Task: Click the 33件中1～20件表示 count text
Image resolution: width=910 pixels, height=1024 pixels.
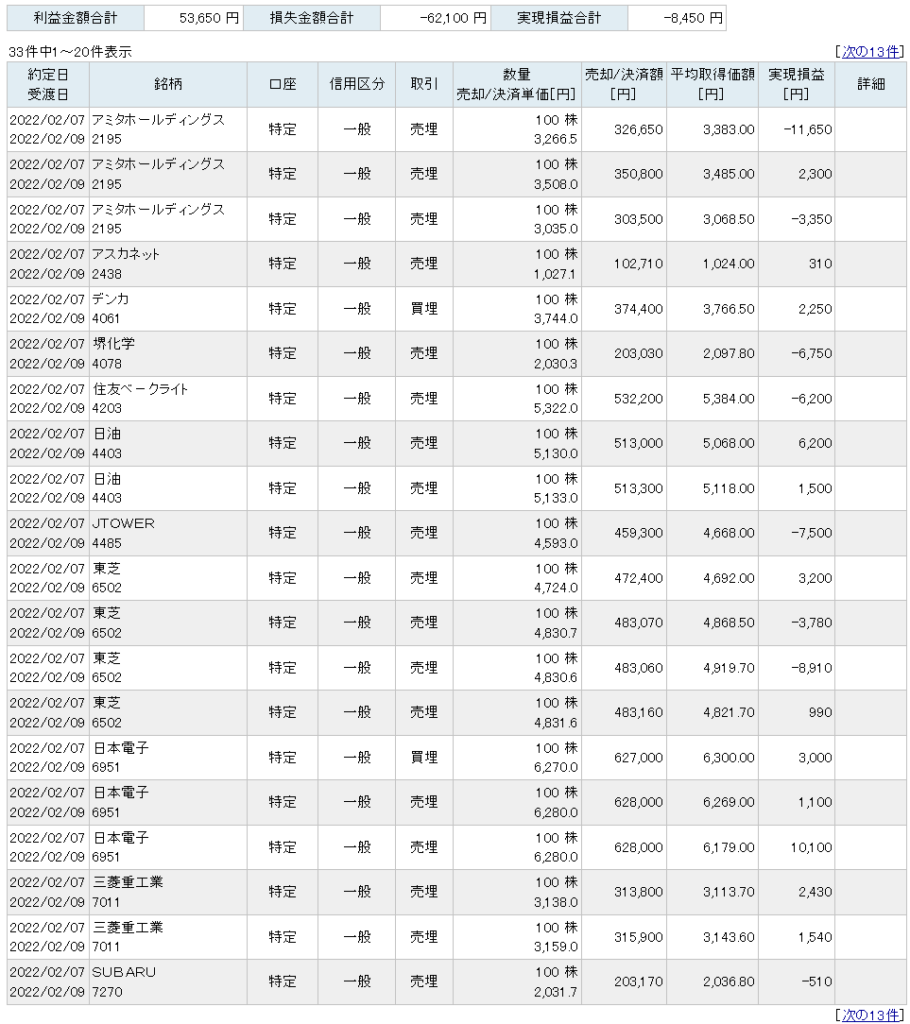Action: [x=70, y=52]
